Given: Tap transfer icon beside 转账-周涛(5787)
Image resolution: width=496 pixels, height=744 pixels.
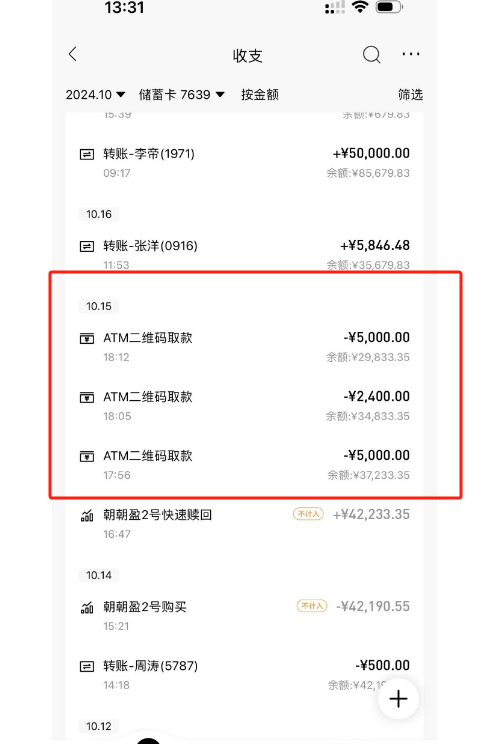Looking at the screenshot, I should (86, 667).
